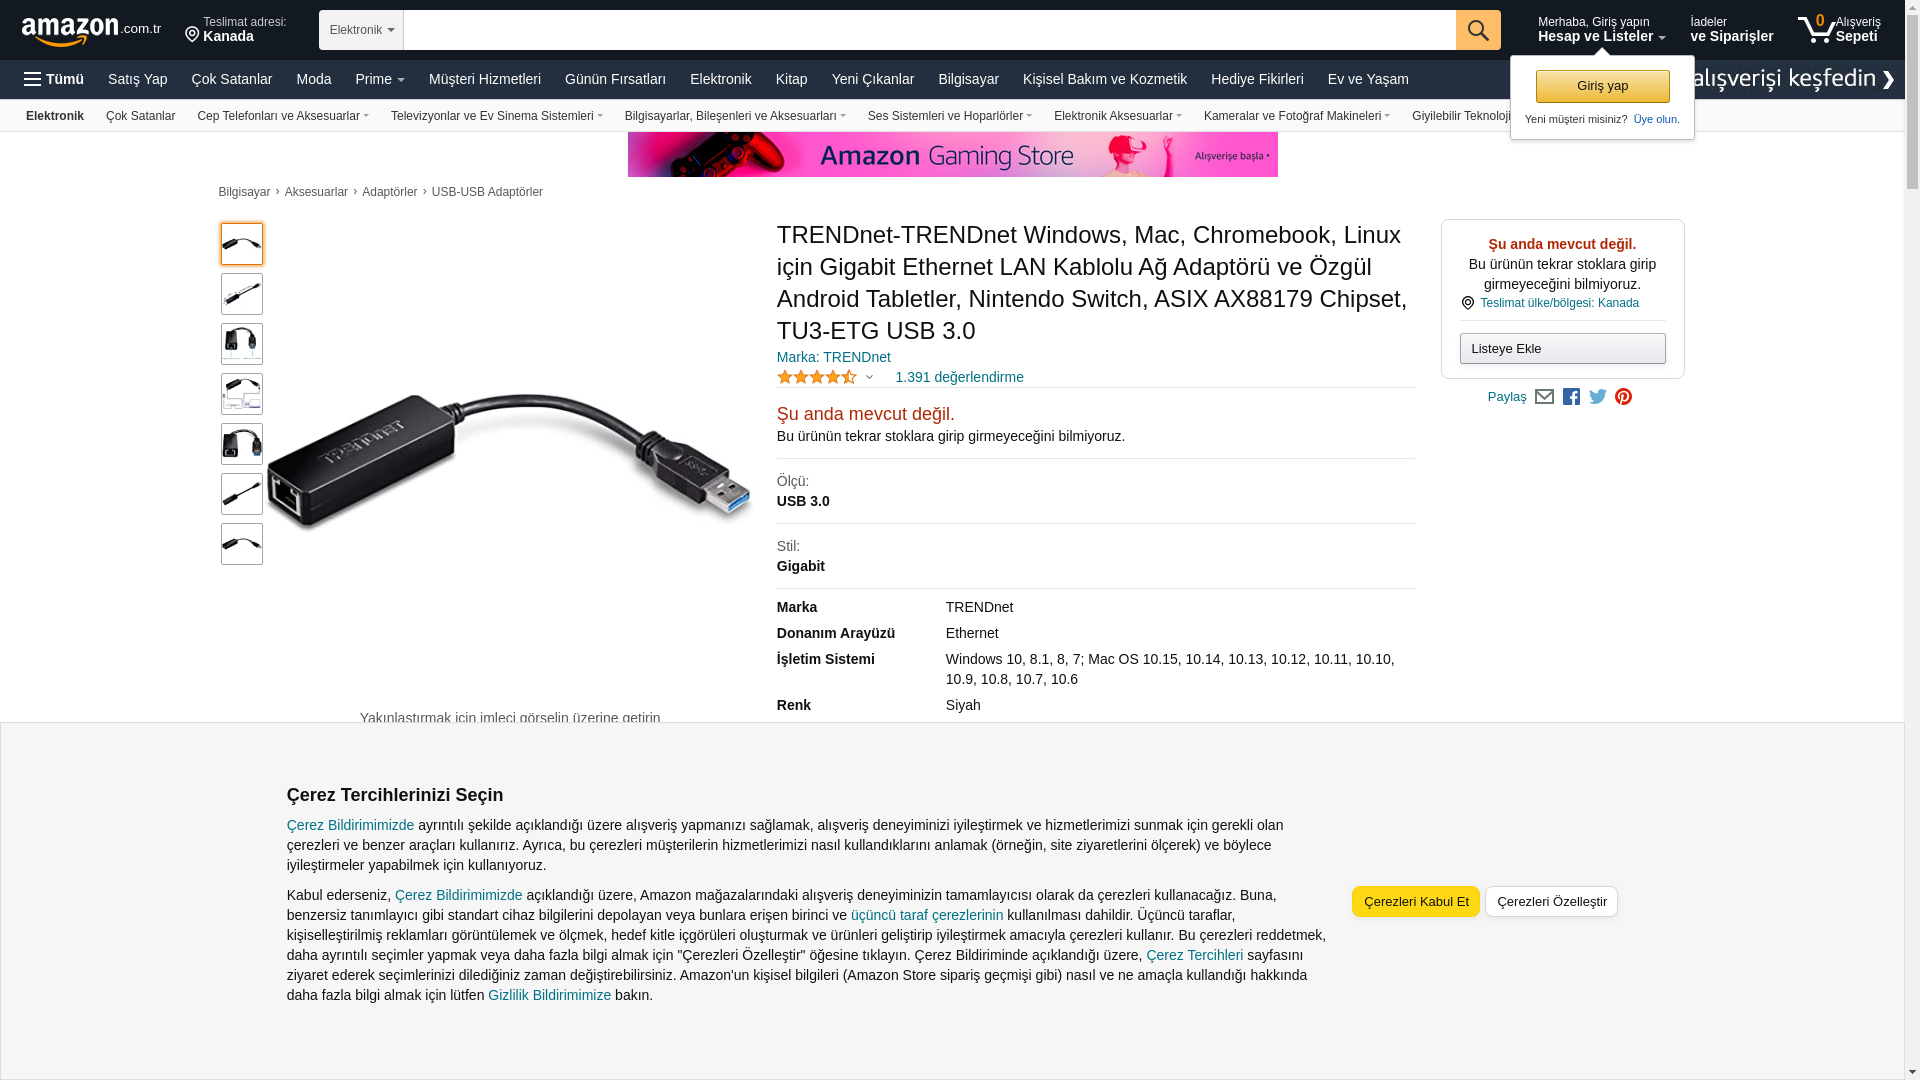Image resolution: width=1920 pixels, height=1080 pixels.
Task: Open the Hediye Fikirleri menu item
Action: click(1257, 79)
